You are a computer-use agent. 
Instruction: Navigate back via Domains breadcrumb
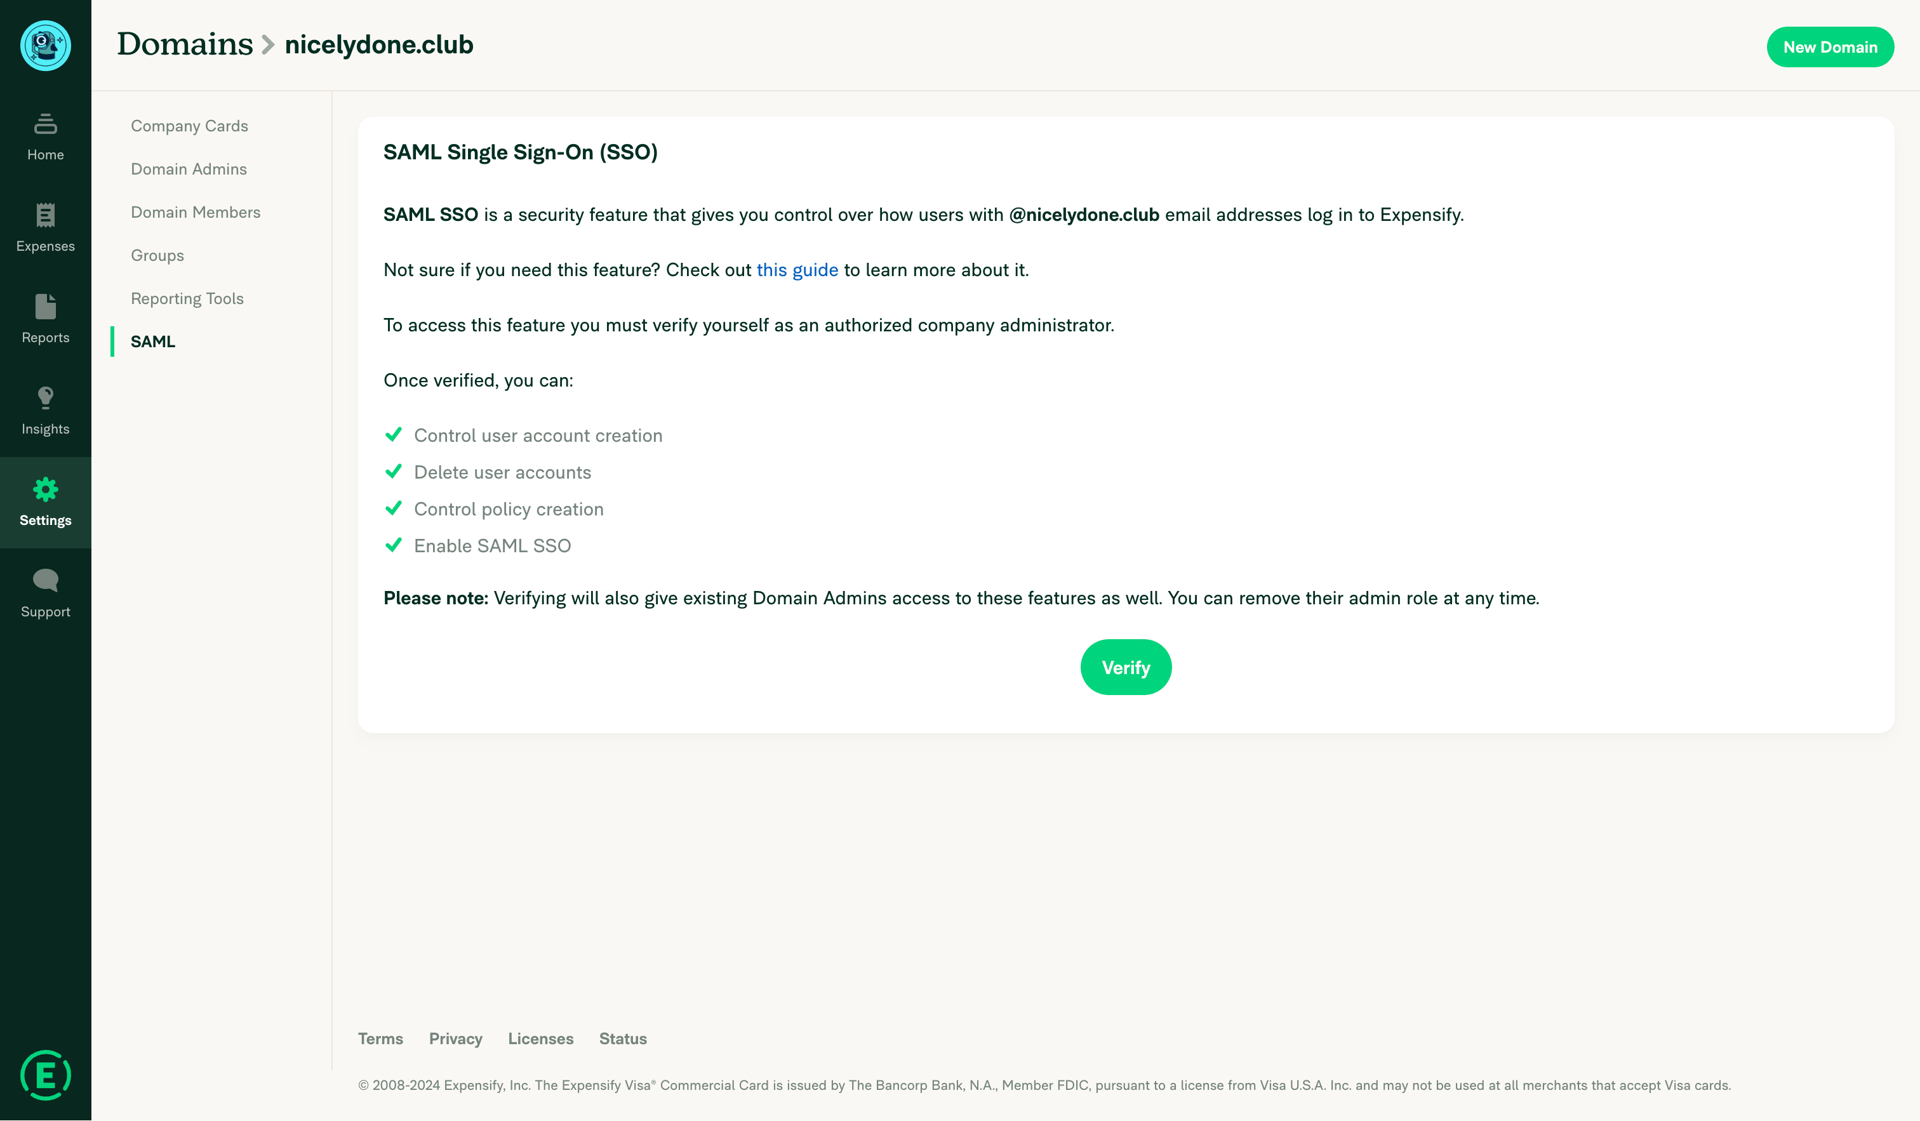click(x=184, y=44)
